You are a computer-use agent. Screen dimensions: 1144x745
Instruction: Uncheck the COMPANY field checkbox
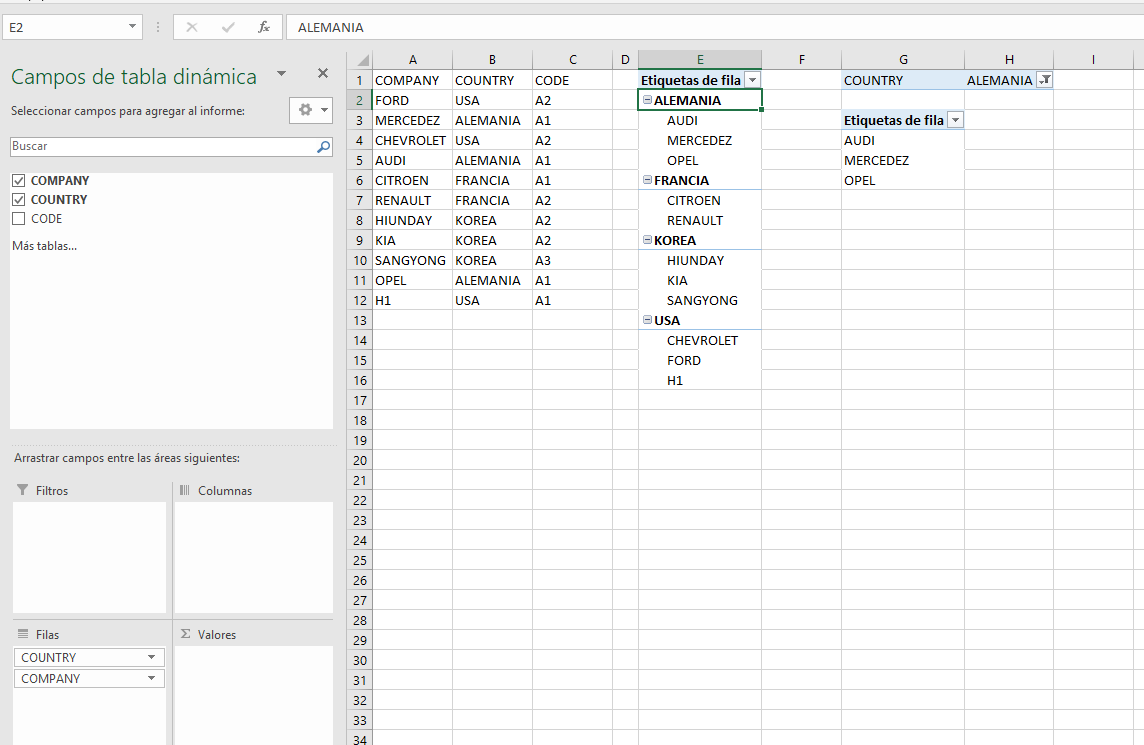tap(19, 180)
